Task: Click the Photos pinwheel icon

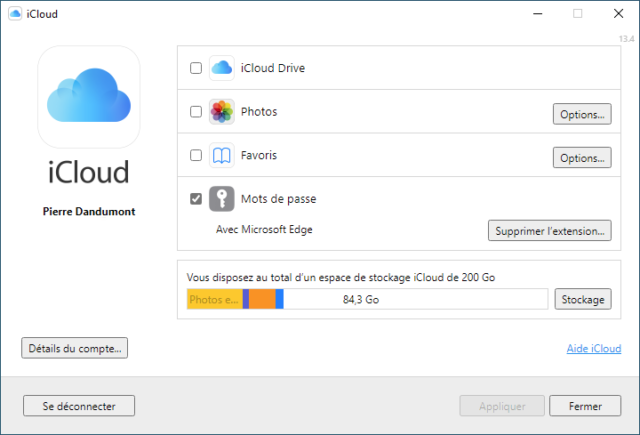Action: [222, 111]
